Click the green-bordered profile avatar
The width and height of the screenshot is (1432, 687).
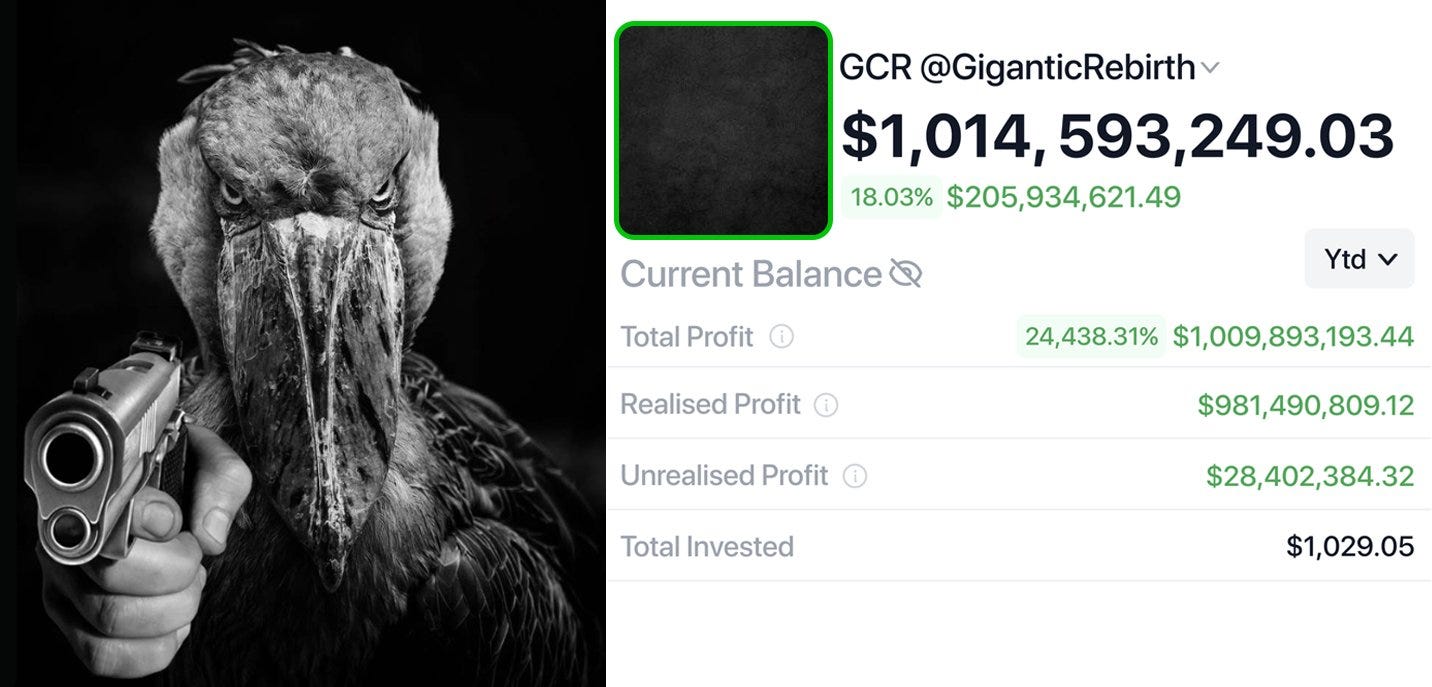(723, 131)
